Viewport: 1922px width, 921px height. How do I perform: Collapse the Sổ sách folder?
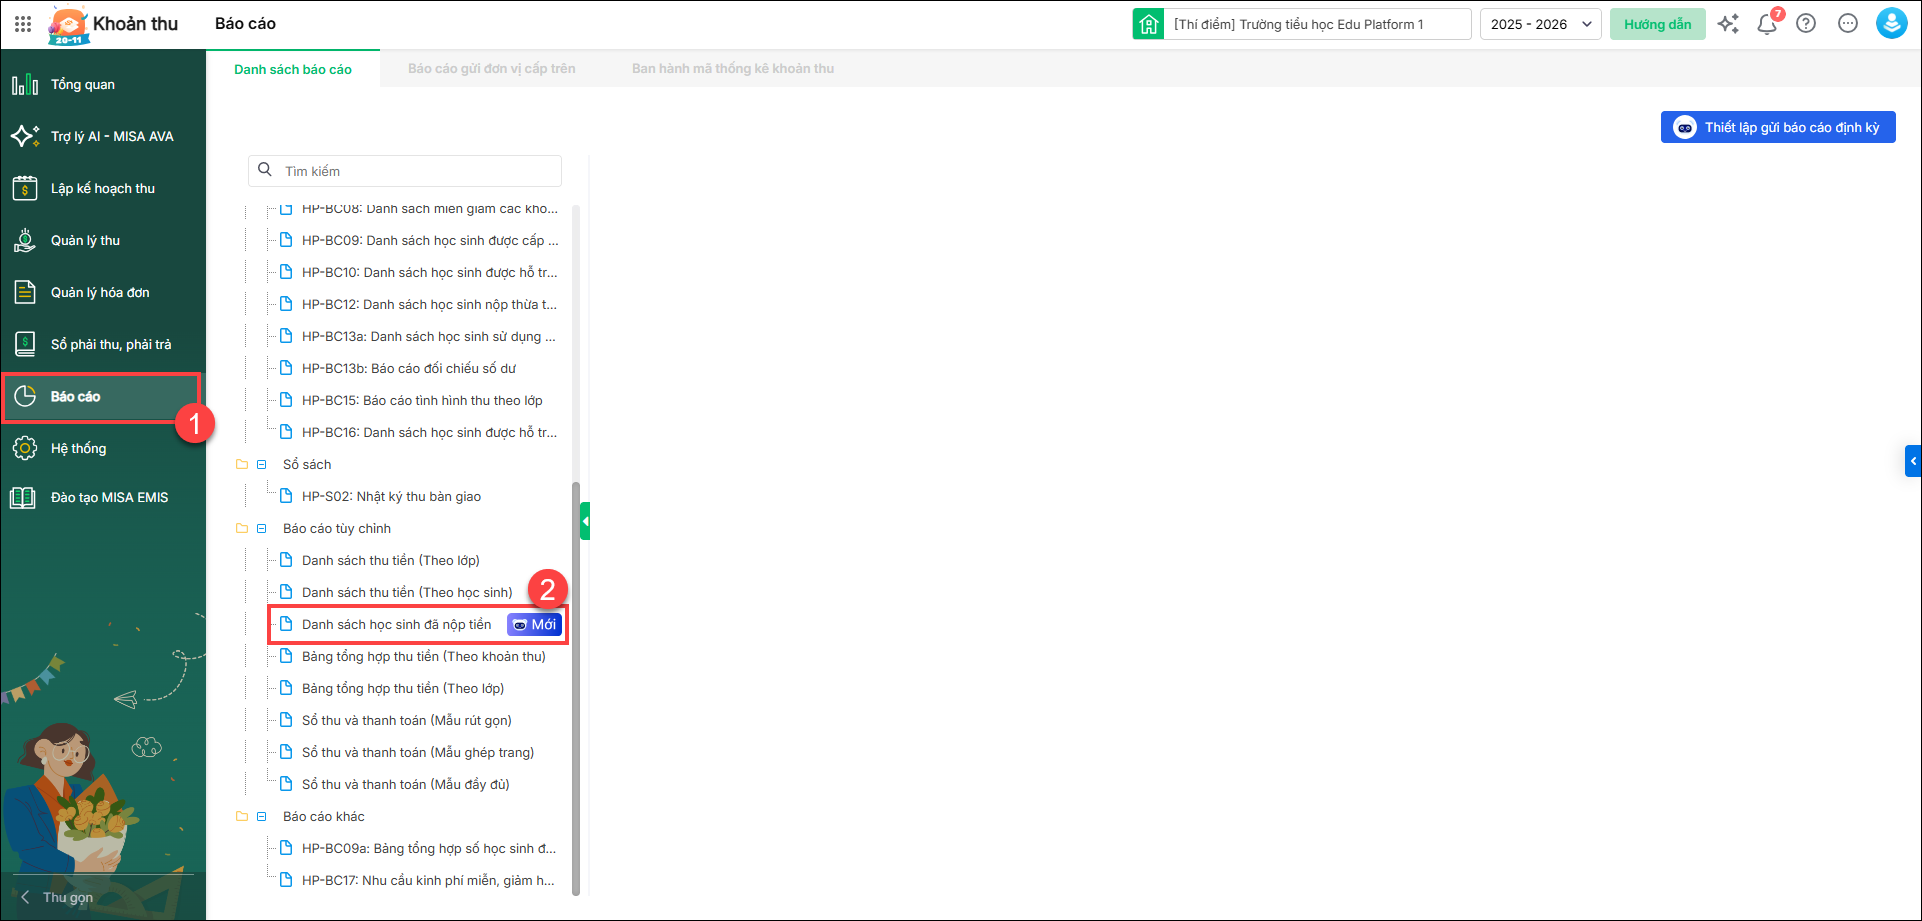point(262,465)
